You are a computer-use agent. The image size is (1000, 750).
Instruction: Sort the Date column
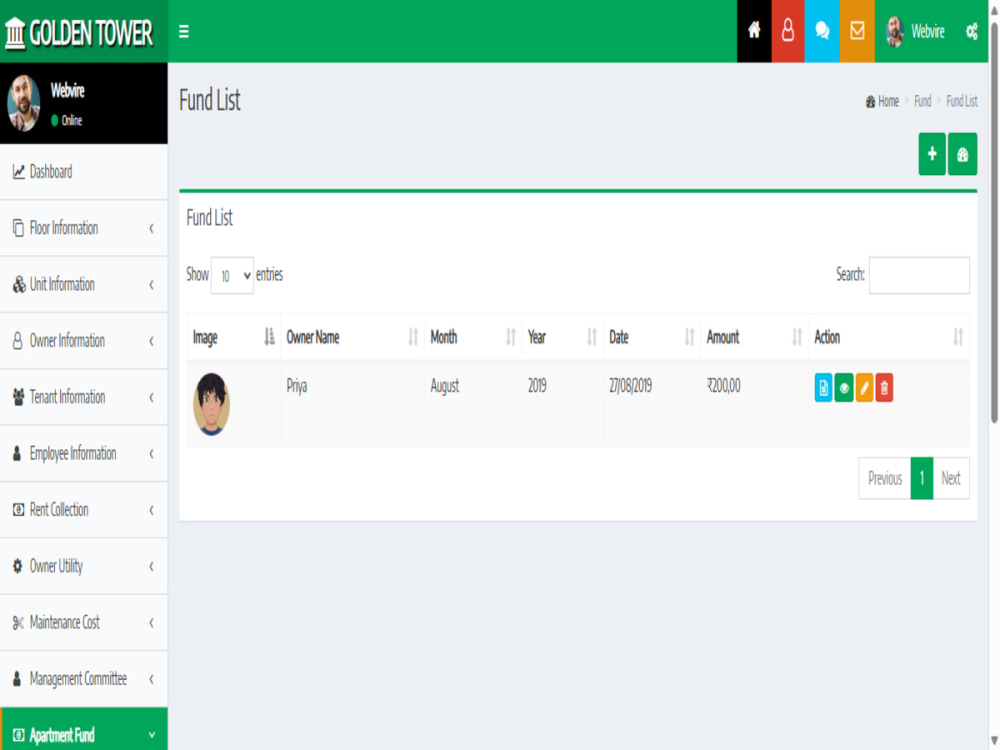[652, 337]
